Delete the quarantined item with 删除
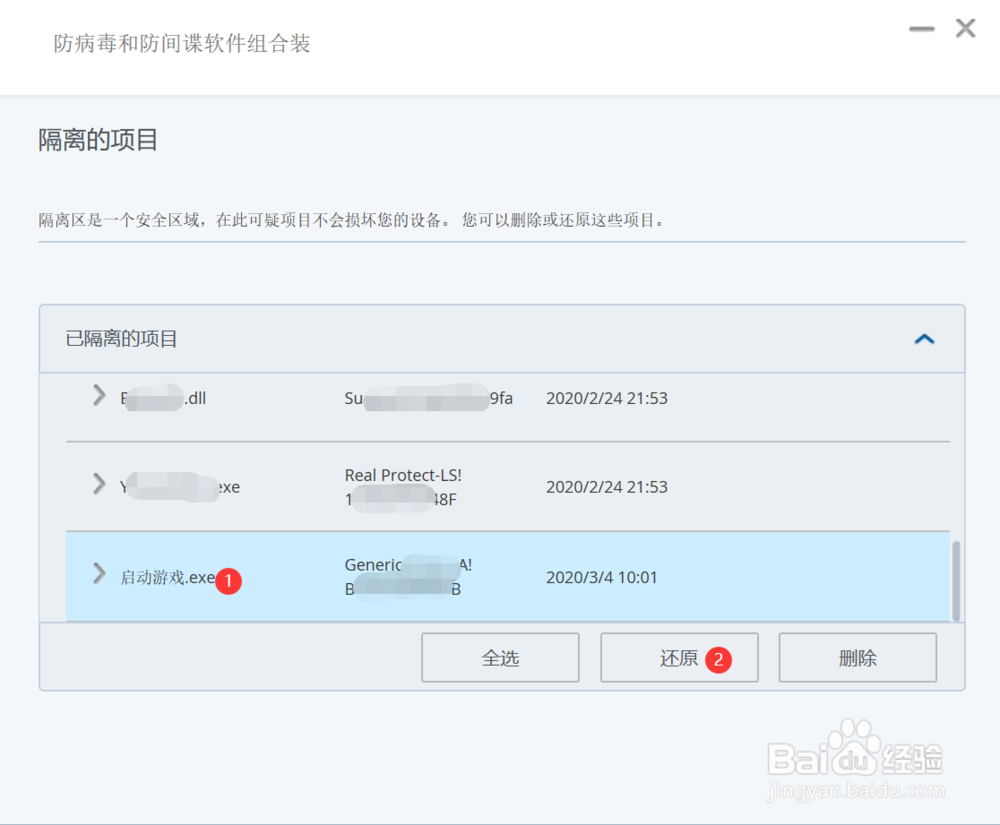 click(857, 657)
